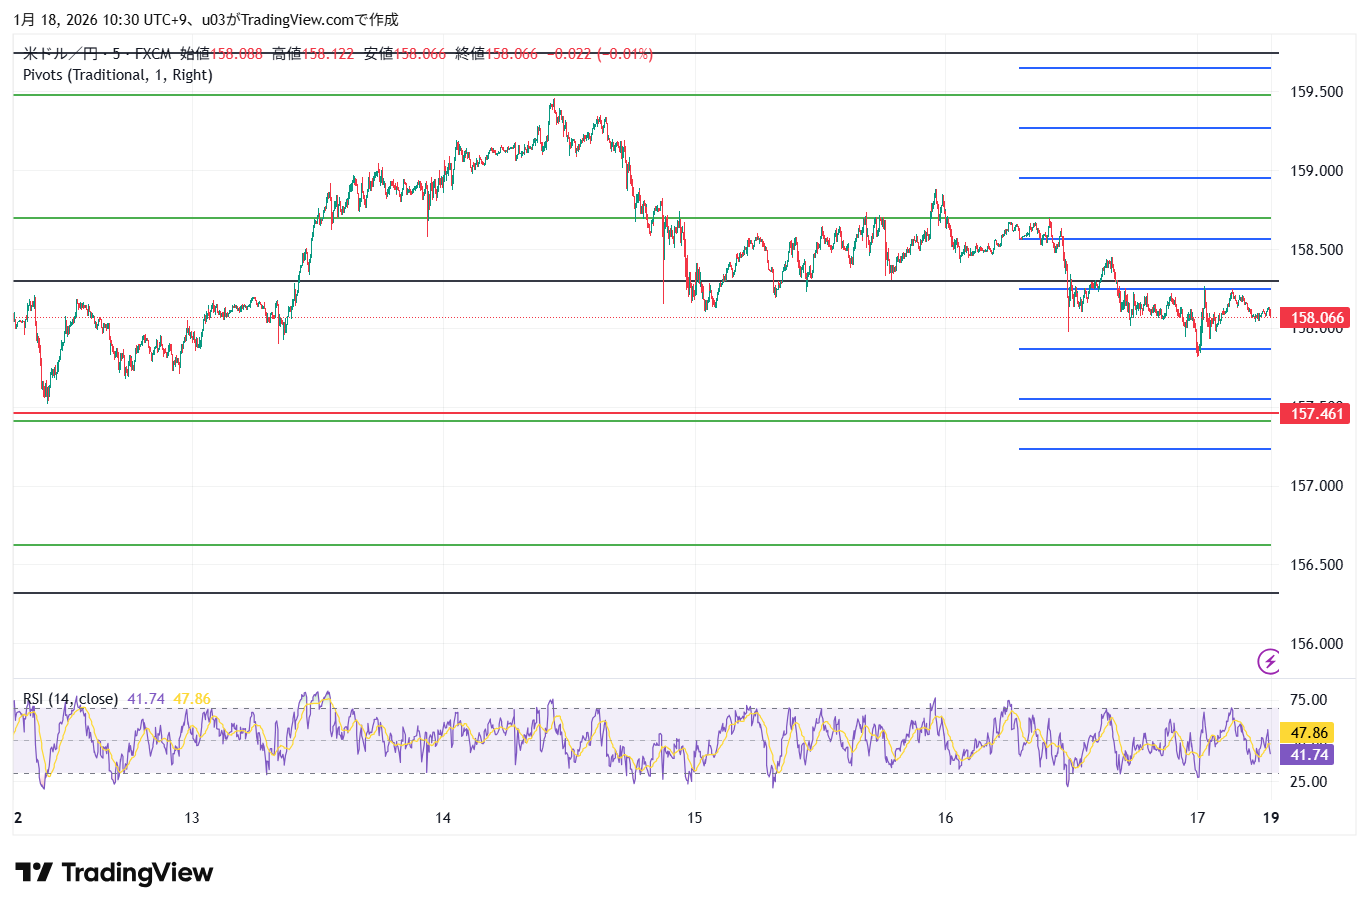Click the bold 19 date label on time axis
The image size is (1369, 910).
pyautogui.click(x=1270, y=818)
